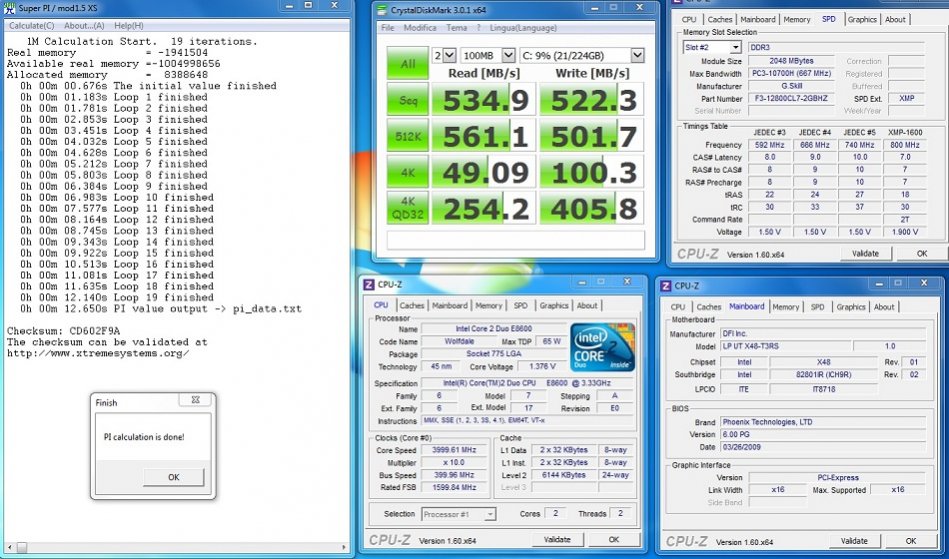Click OK in the CPU-Z SPD window
The image size is (949, 559).
coord(921,253)
